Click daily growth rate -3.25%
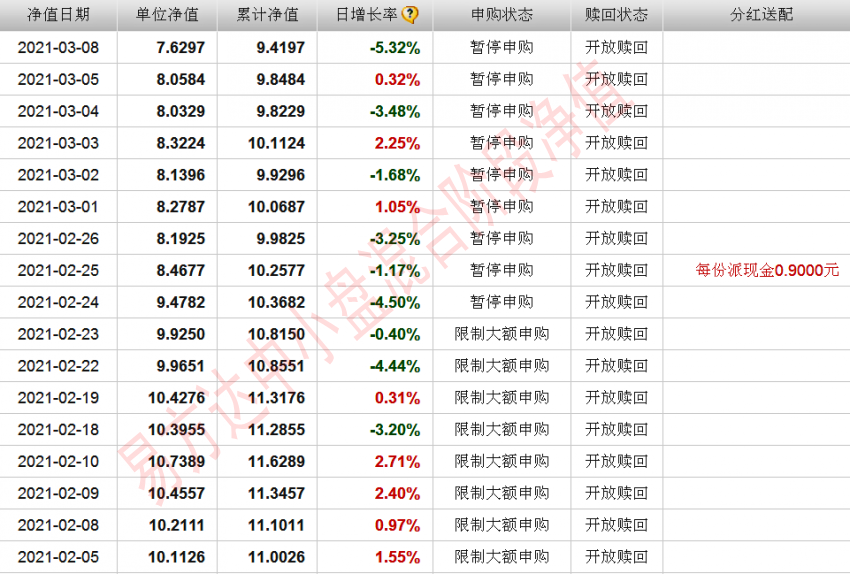 395,238
